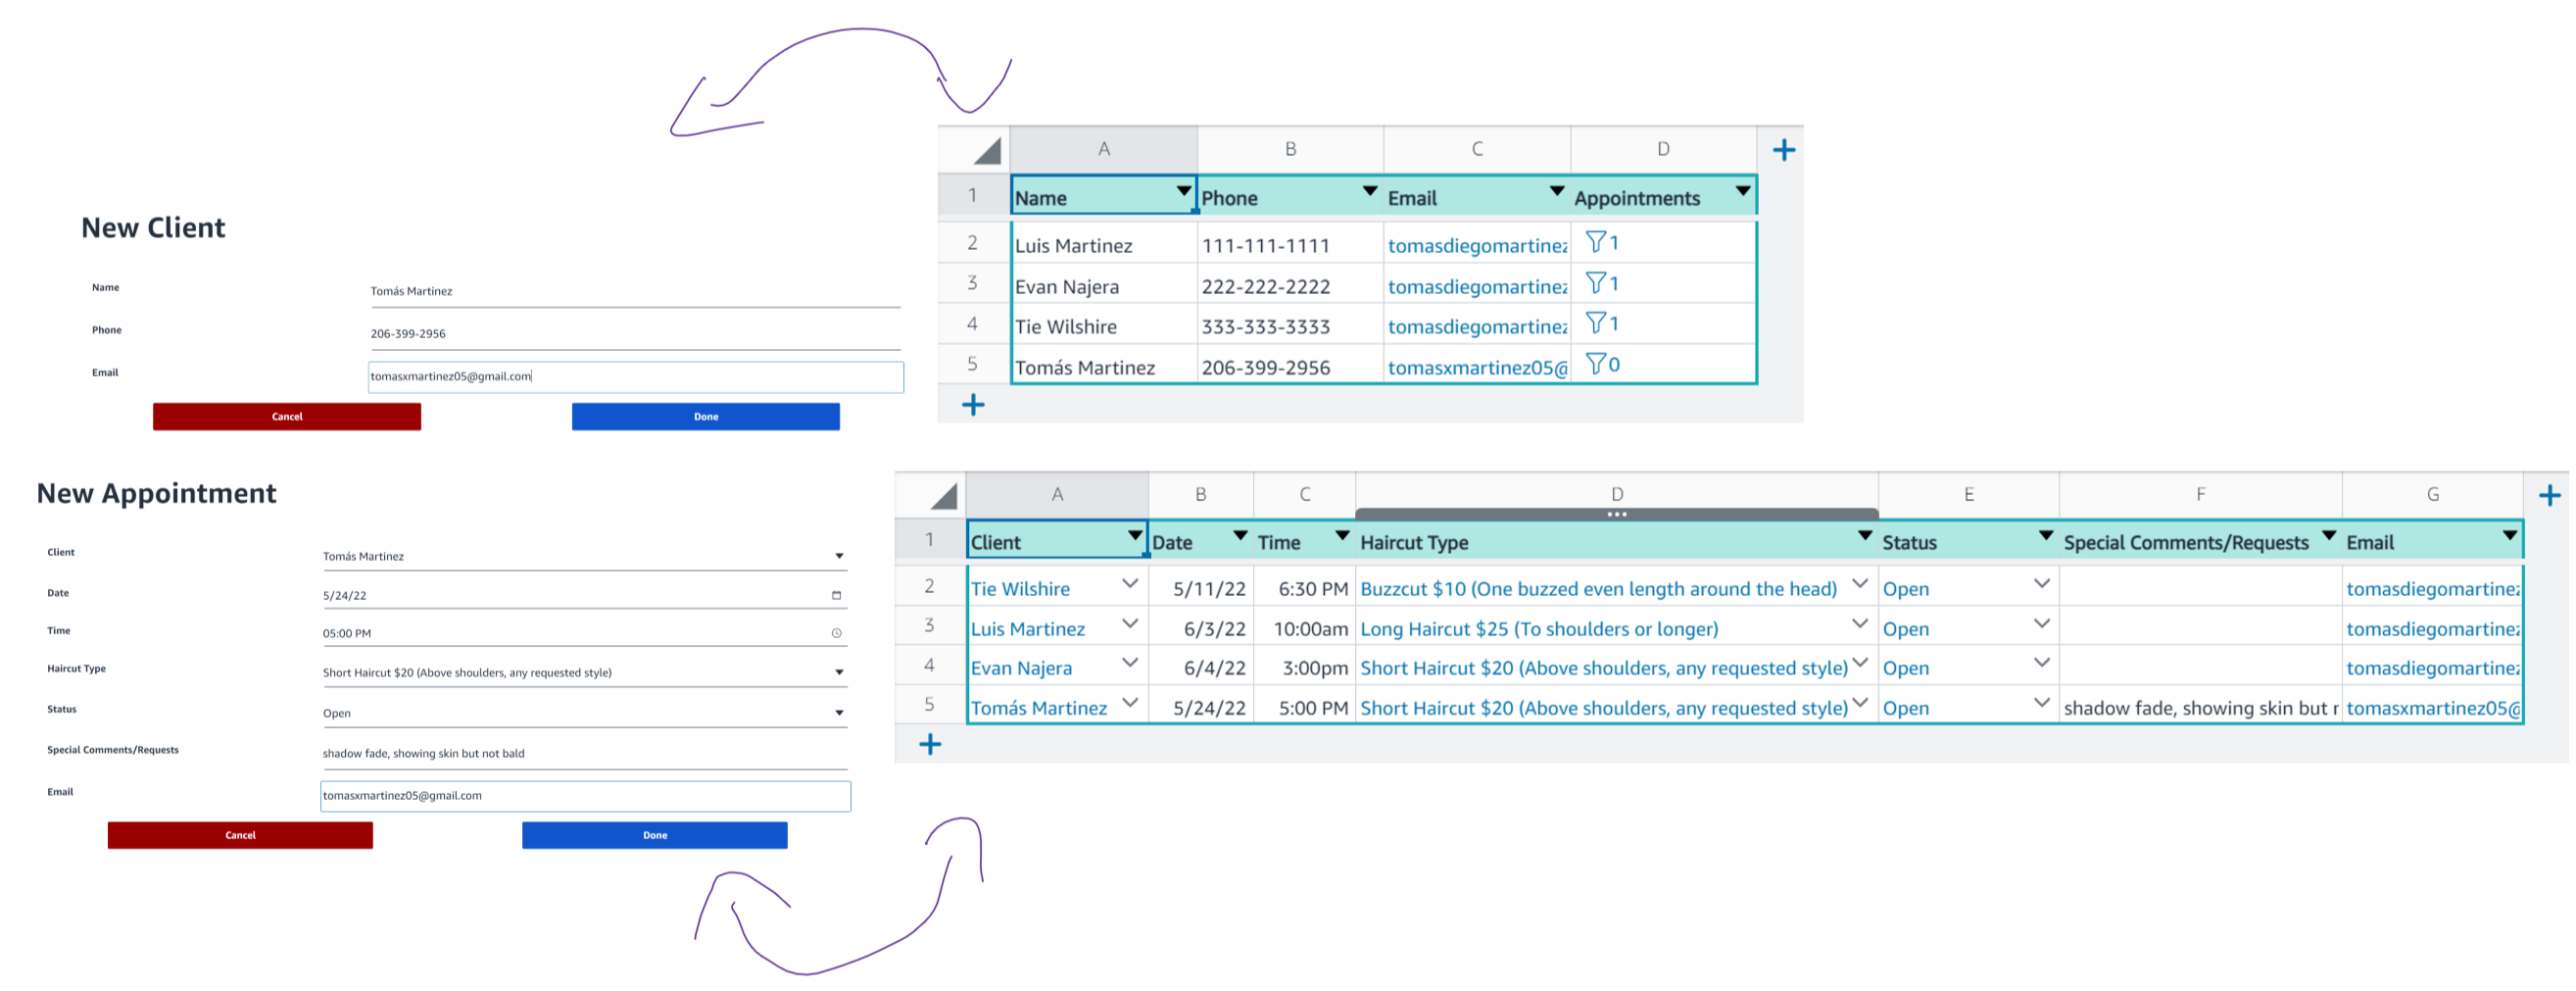Click the Email field in New Client form
This screenshot has height=991, width=2576.
(635, 377)
